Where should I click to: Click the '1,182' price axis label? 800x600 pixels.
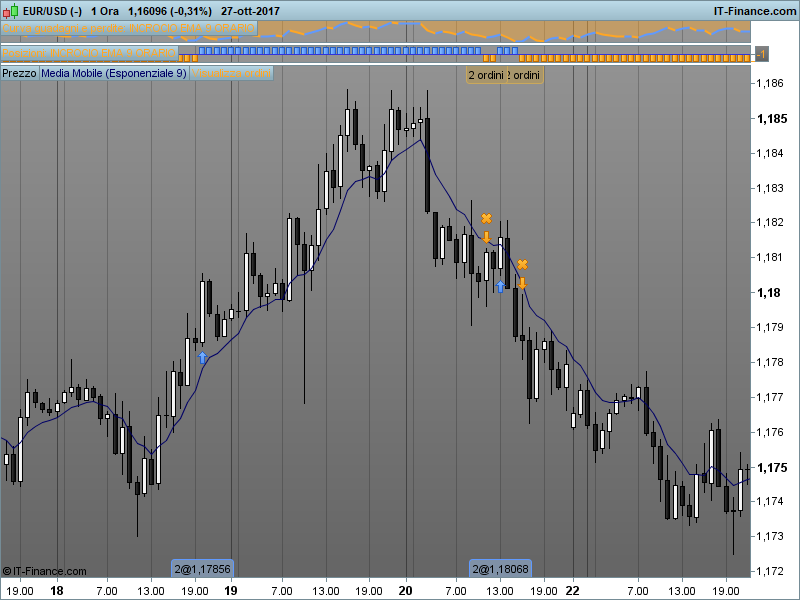(x=770, y=222)
